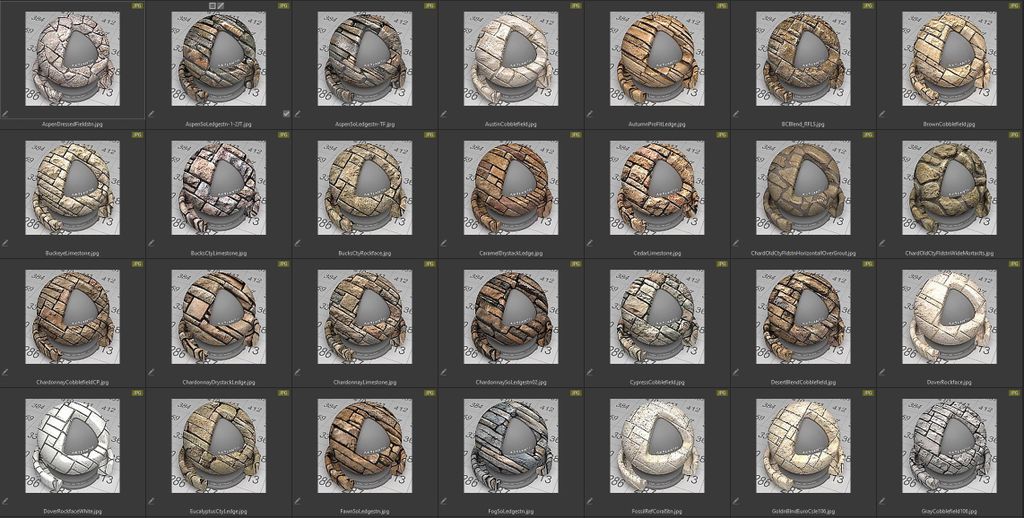Click the pencil icon on AspenDressedFieldstn tile
The width and height of the screenshot is (1024, 518).
(x=5, y=114)
